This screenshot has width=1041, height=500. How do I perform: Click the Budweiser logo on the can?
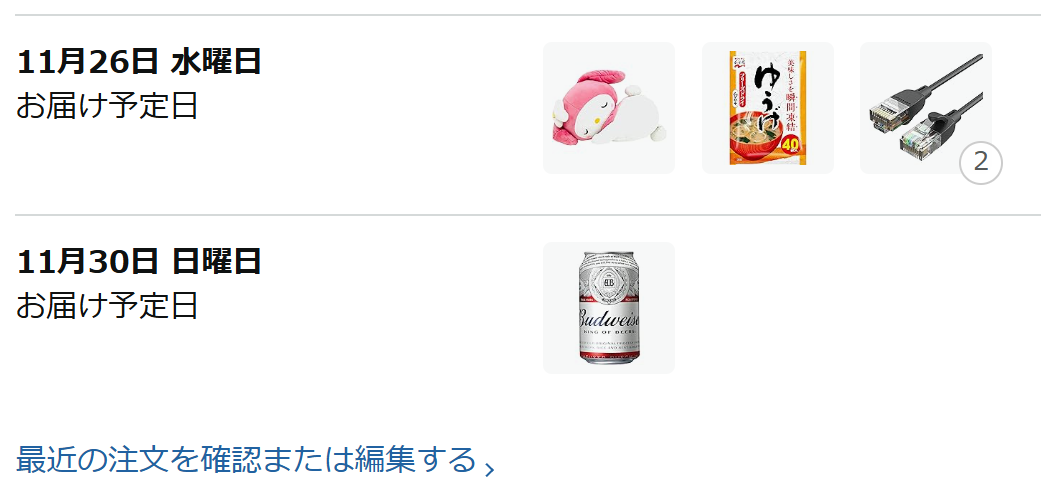pos(609,315)
